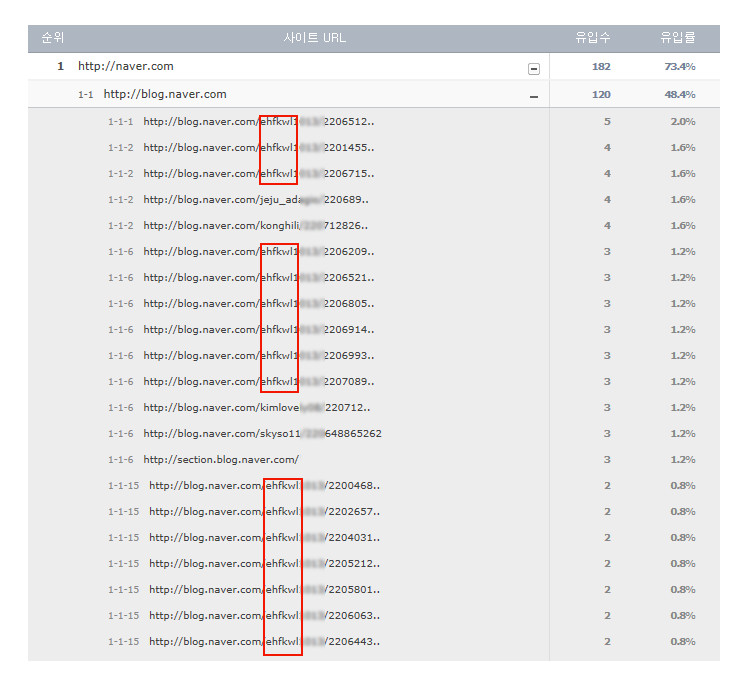Open the blog URL ending in /2204031..
This screenshot has width=741, height=677.
264,537
